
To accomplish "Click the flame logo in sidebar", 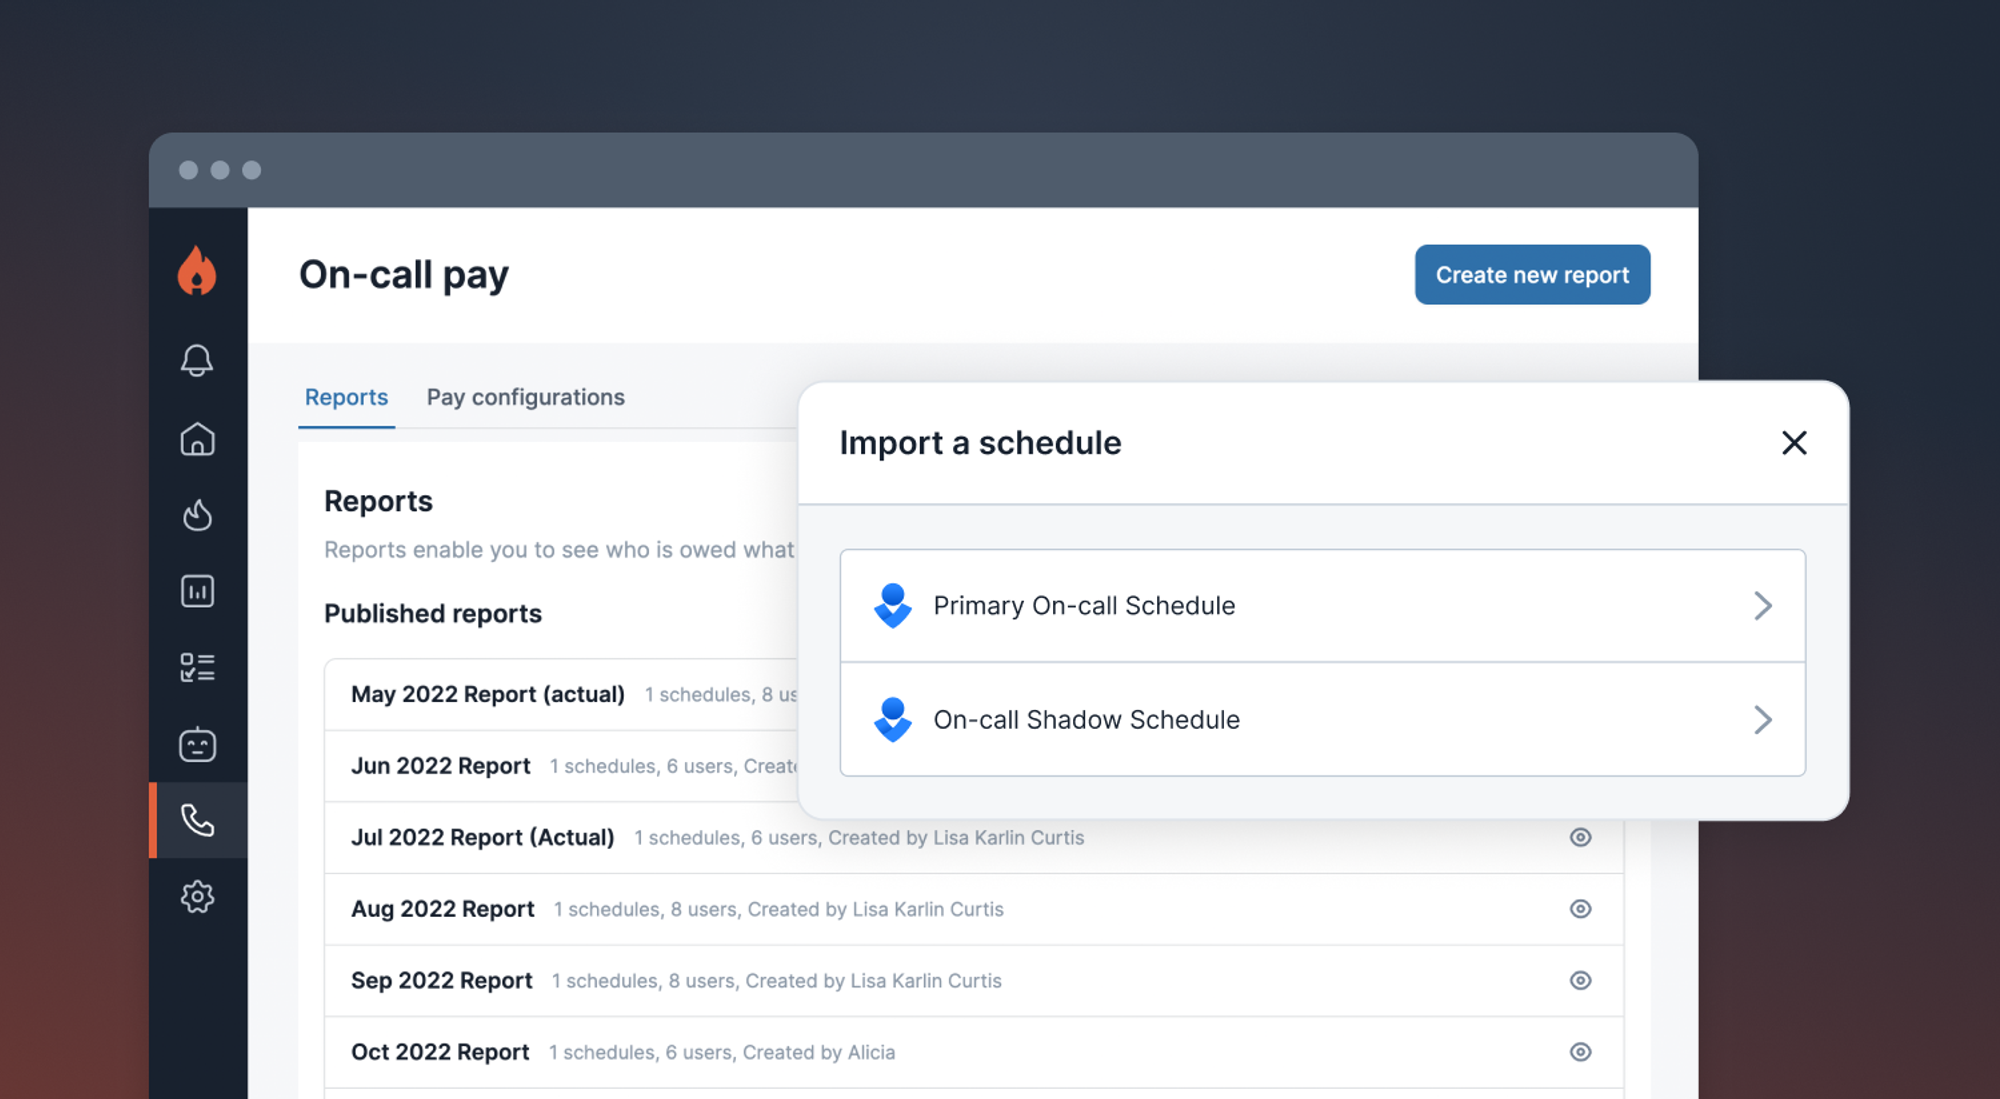I will [x=197, y=270].
